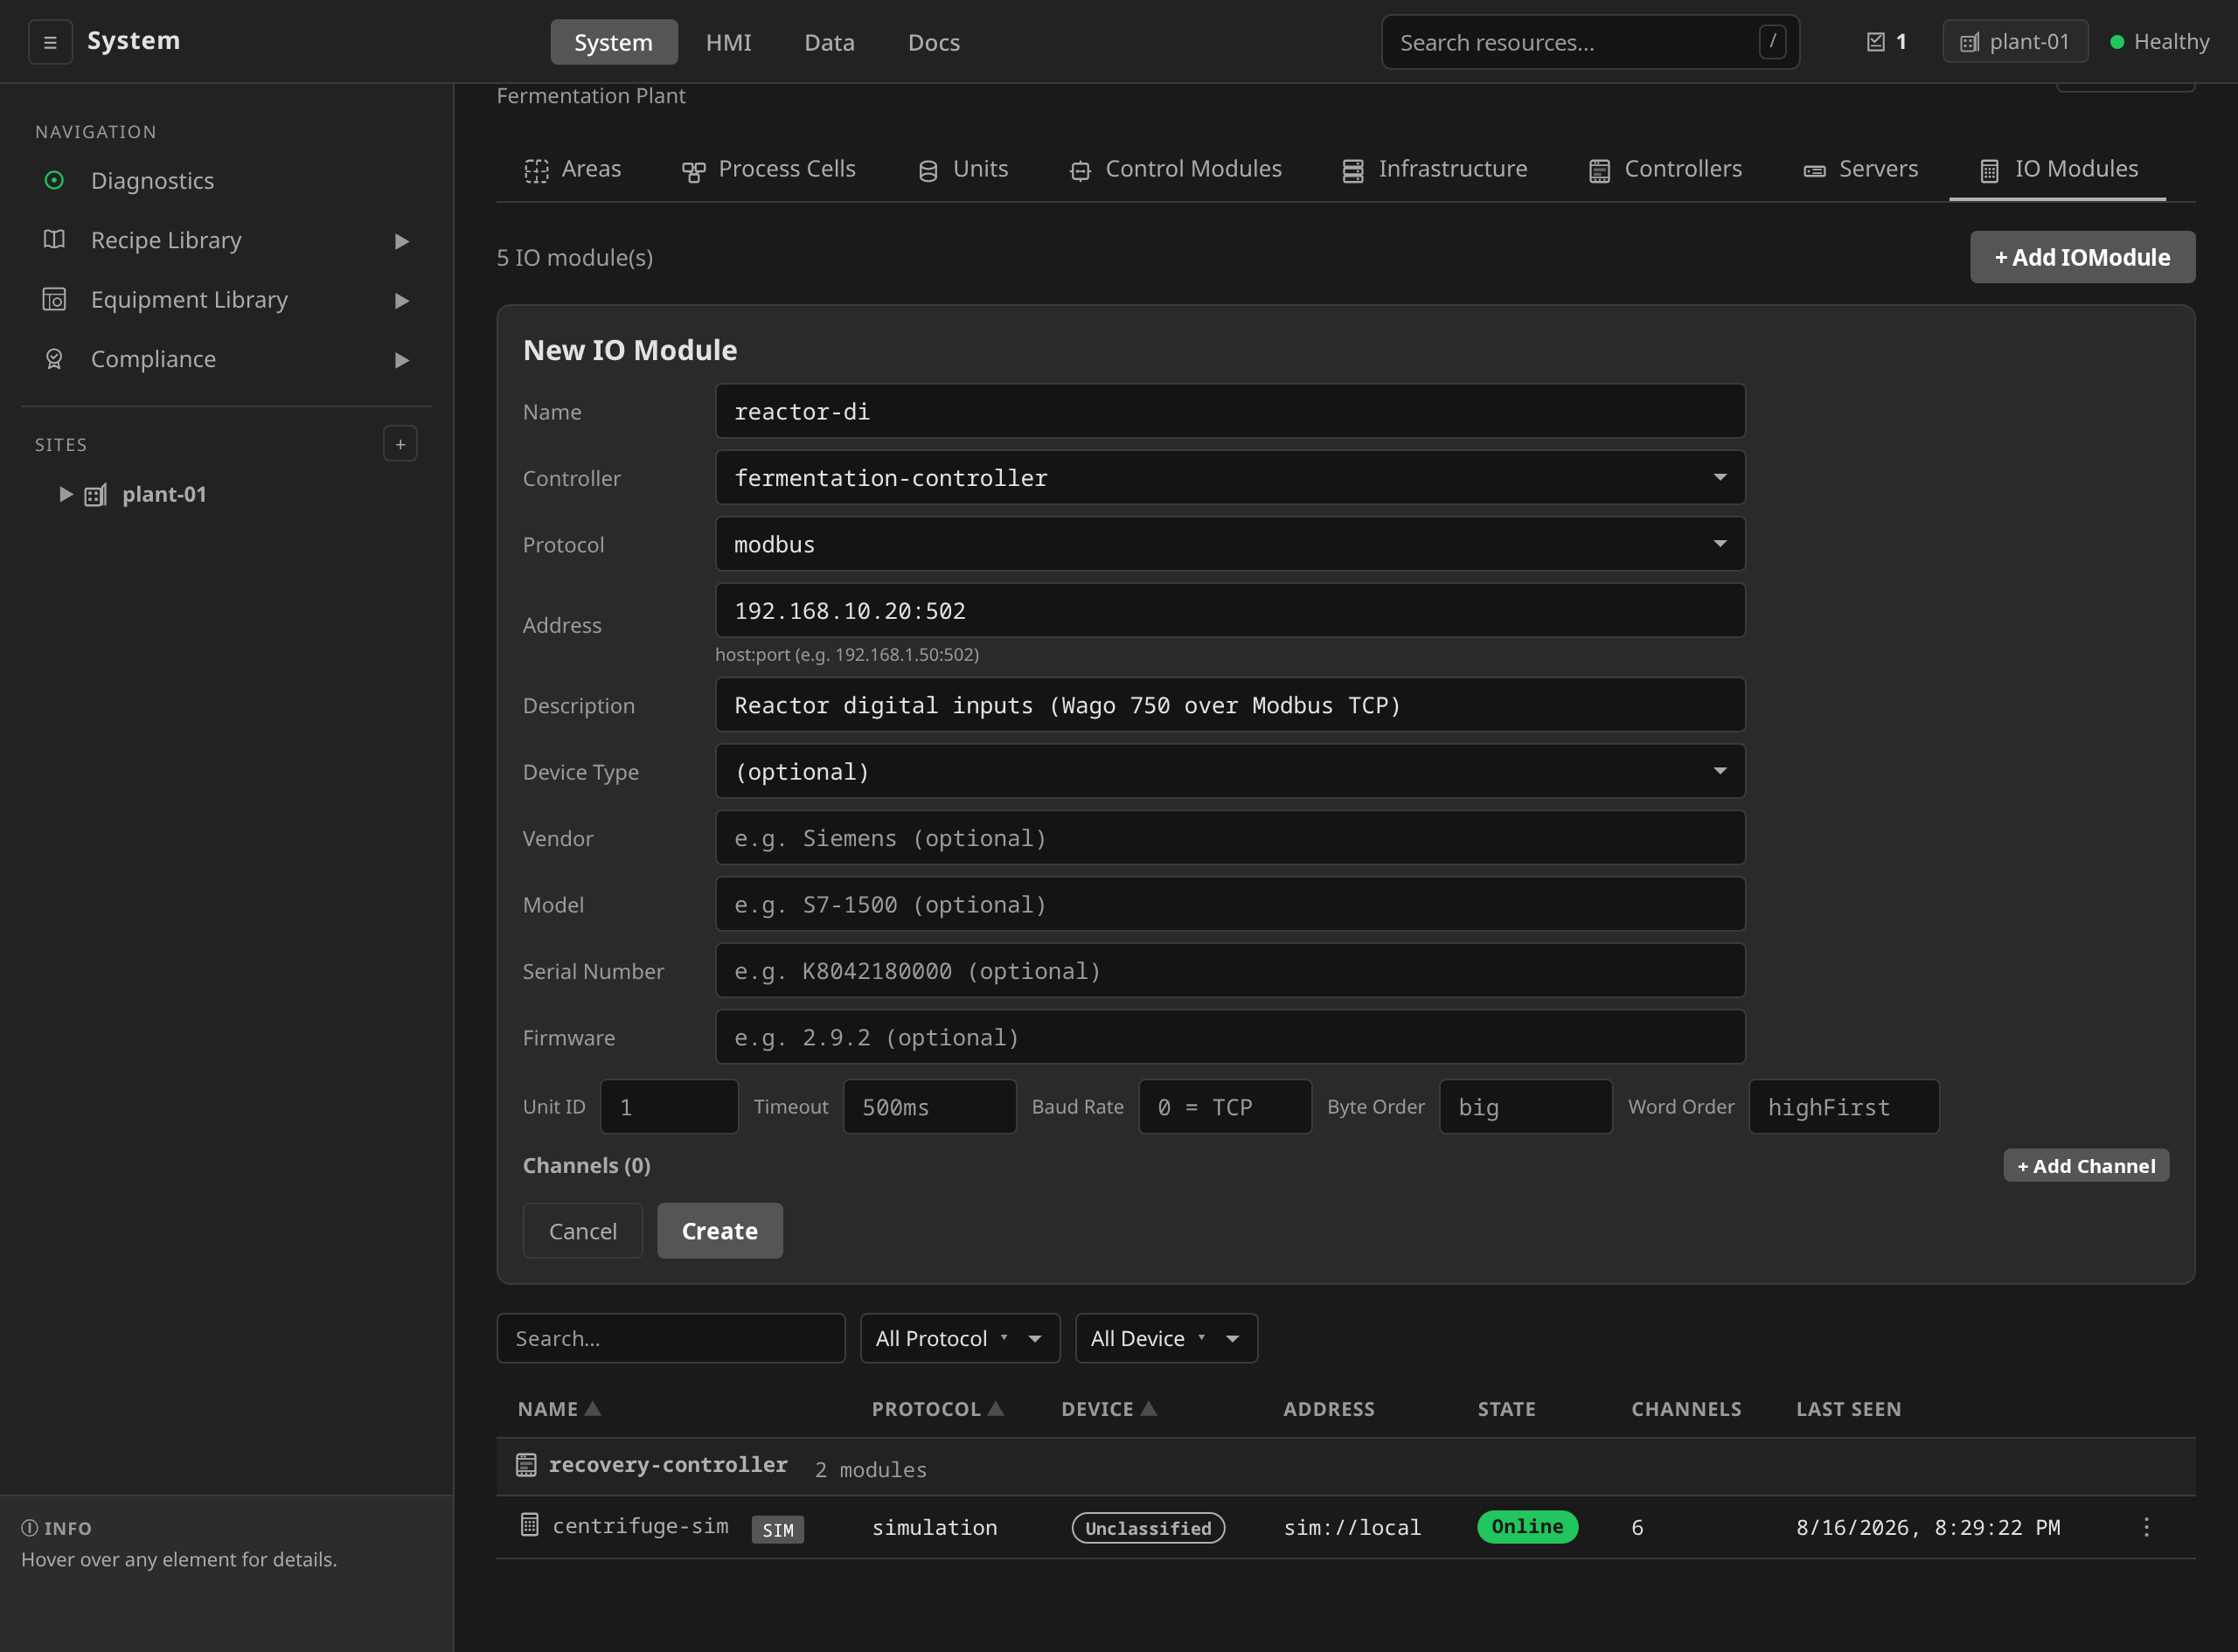Sort table by Protocol column arrow
2238x1652 pixels.
click(x=996, y=1408)
